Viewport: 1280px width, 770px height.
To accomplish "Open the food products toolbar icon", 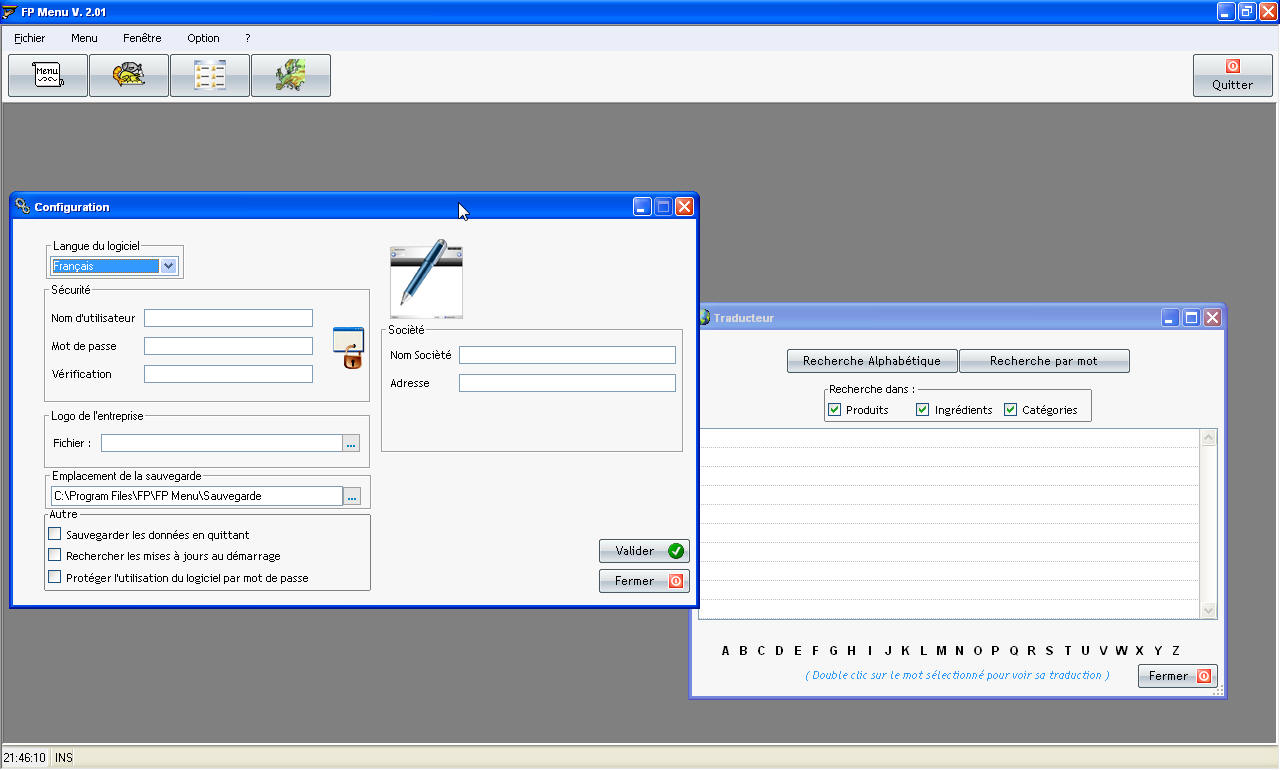I will tap(128, 75).
